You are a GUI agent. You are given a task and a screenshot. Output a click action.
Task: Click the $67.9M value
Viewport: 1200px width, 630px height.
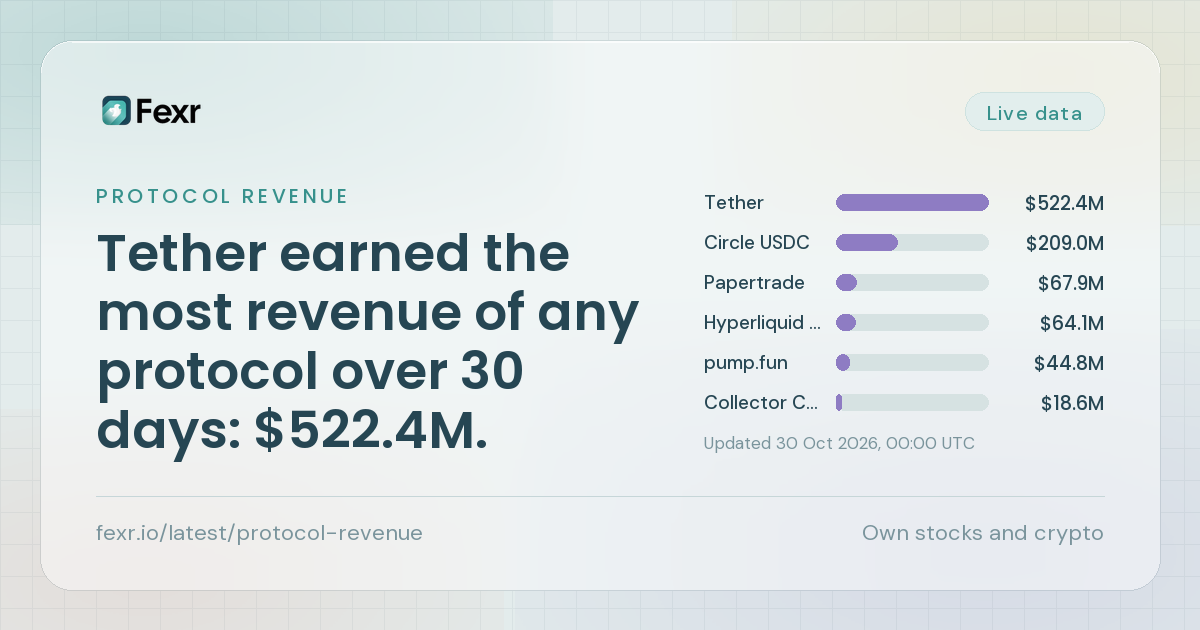[1071, 283]
